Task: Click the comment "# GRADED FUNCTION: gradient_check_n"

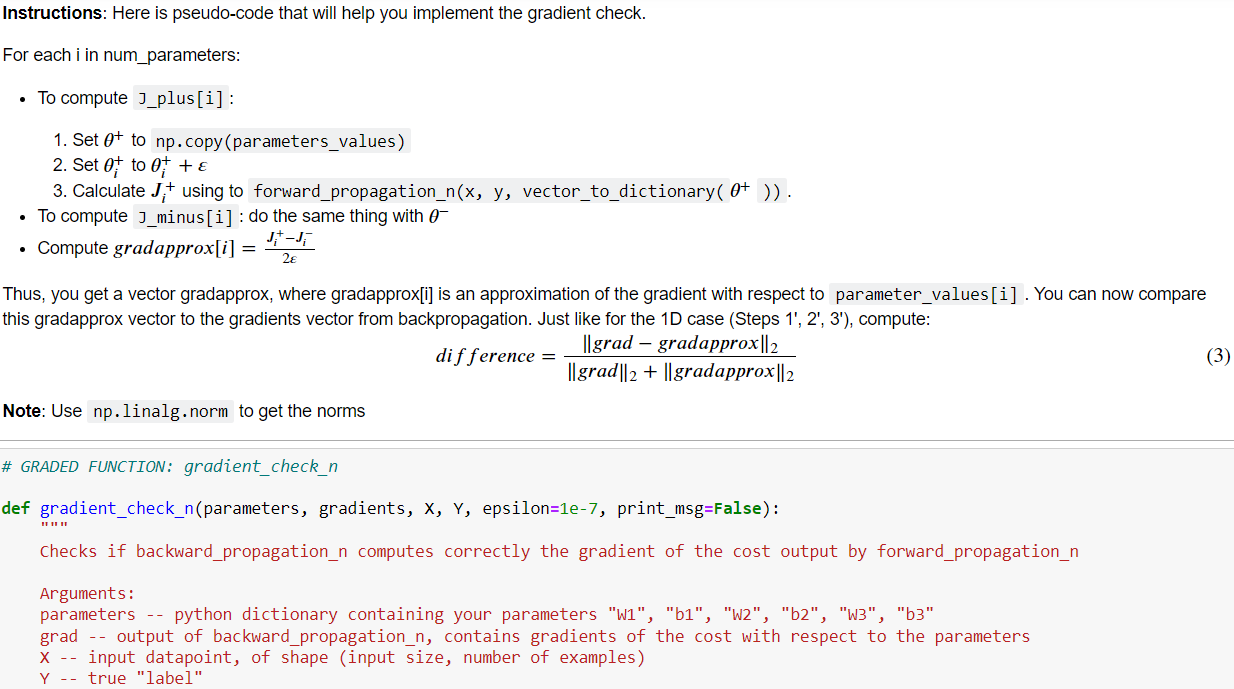Action: 169,466
